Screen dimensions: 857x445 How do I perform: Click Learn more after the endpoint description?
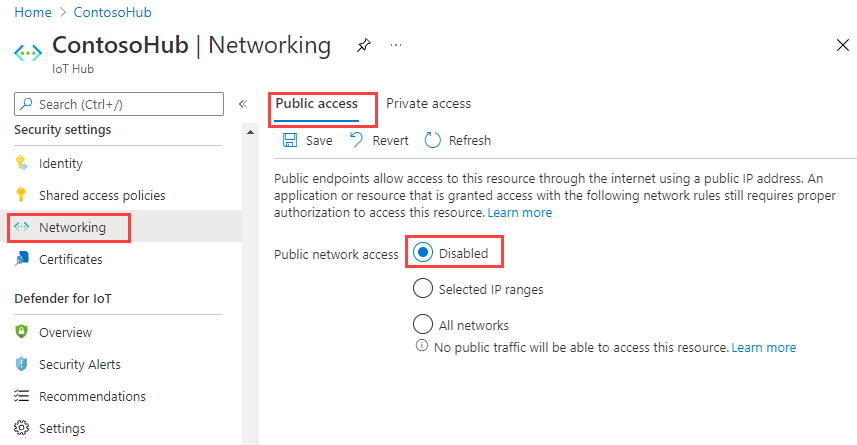tap(520, 213)
